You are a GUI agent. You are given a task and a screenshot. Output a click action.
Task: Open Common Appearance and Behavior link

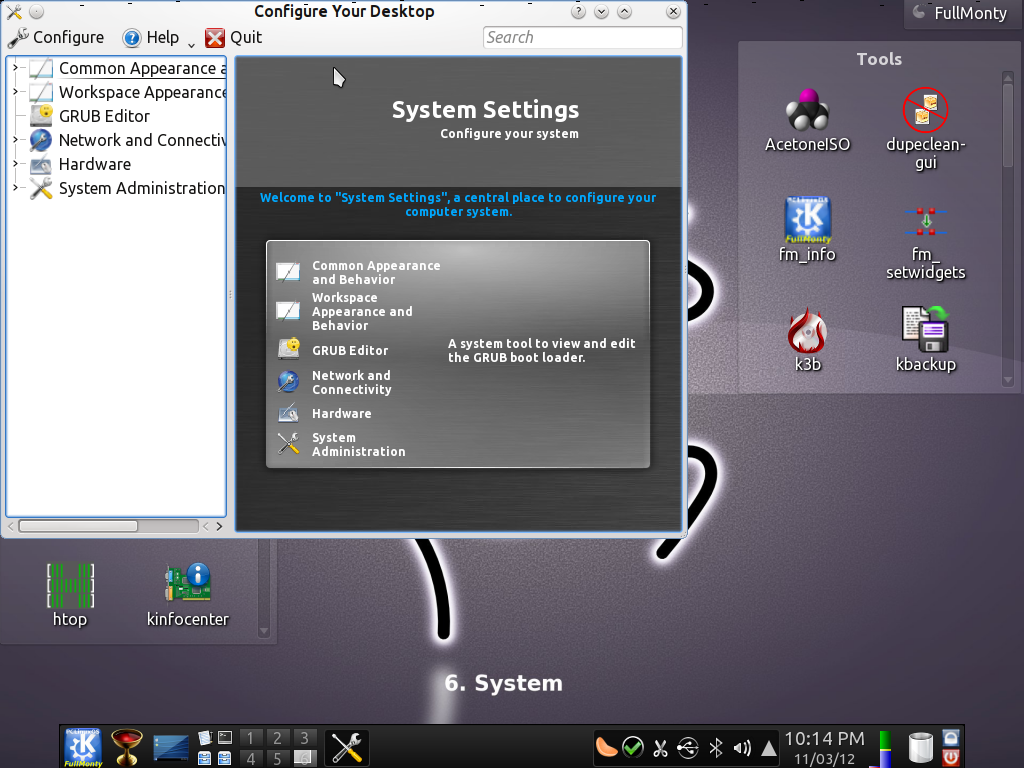pos(376,272)
